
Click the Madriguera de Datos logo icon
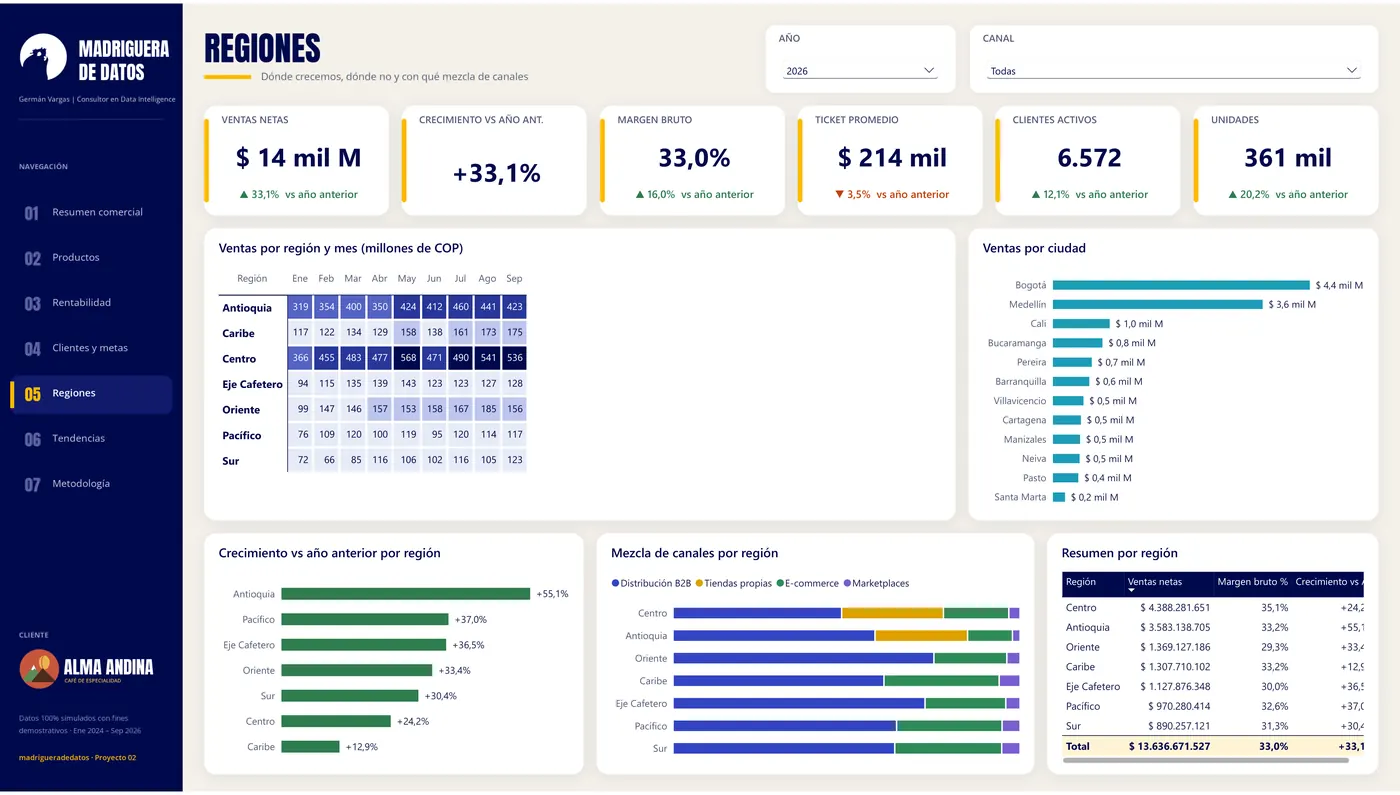click(43, 57)
